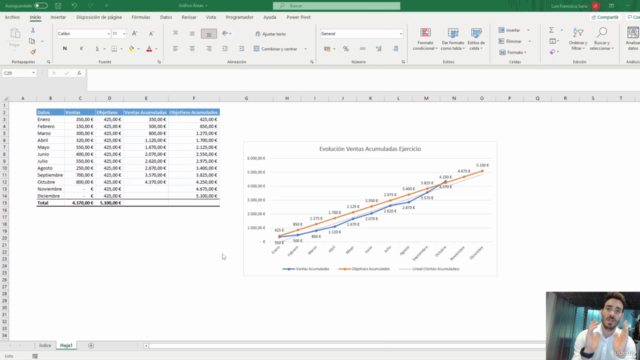This screenshot has width=640, height=360.
Task: Click decrease decimals icon
Action: pos(396,49)
